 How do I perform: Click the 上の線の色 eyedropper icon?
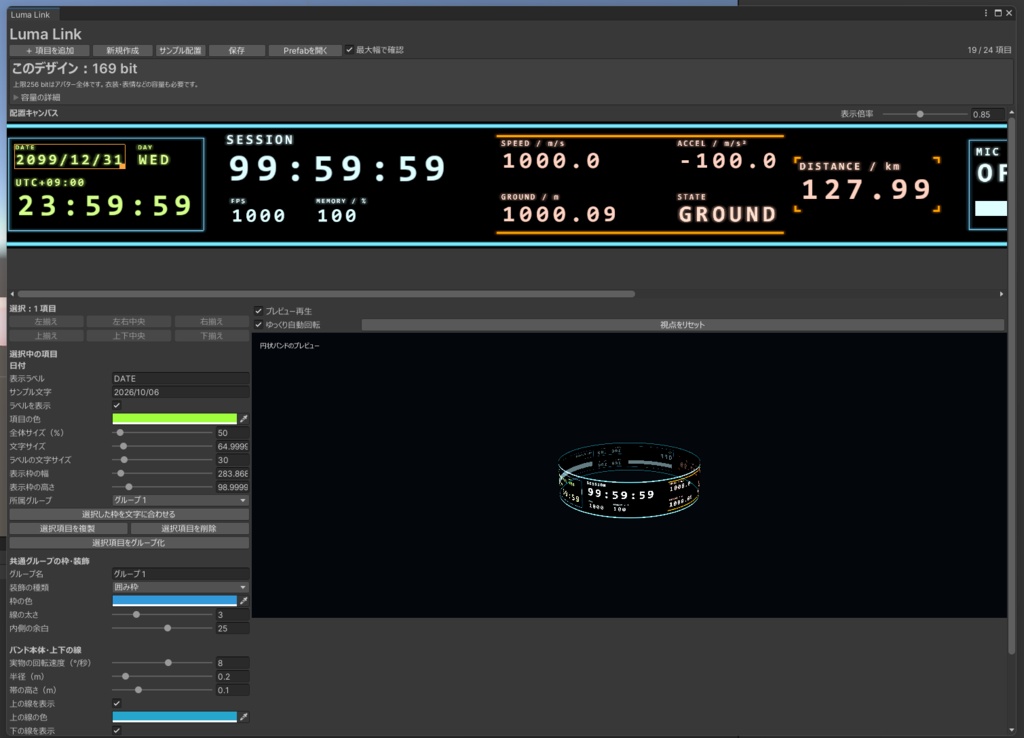pos(244,717)
